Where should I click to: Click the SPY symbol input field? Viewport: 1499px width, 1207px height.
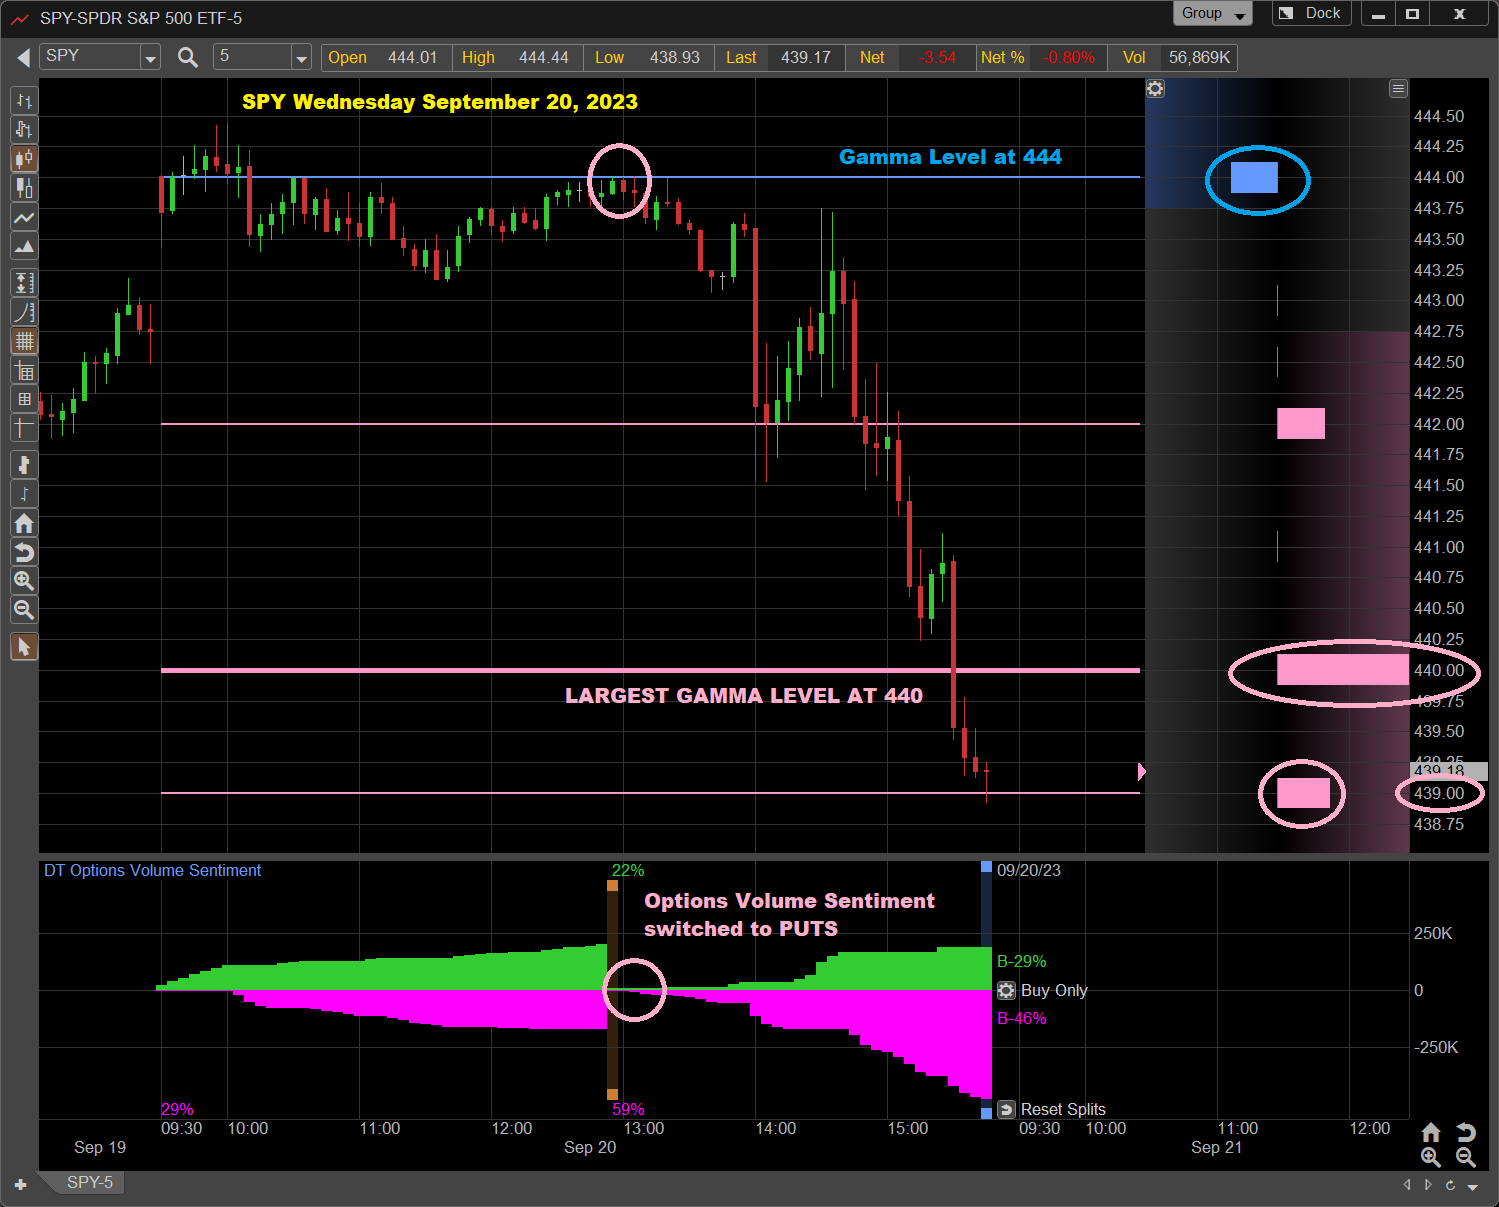coord(90,57)
